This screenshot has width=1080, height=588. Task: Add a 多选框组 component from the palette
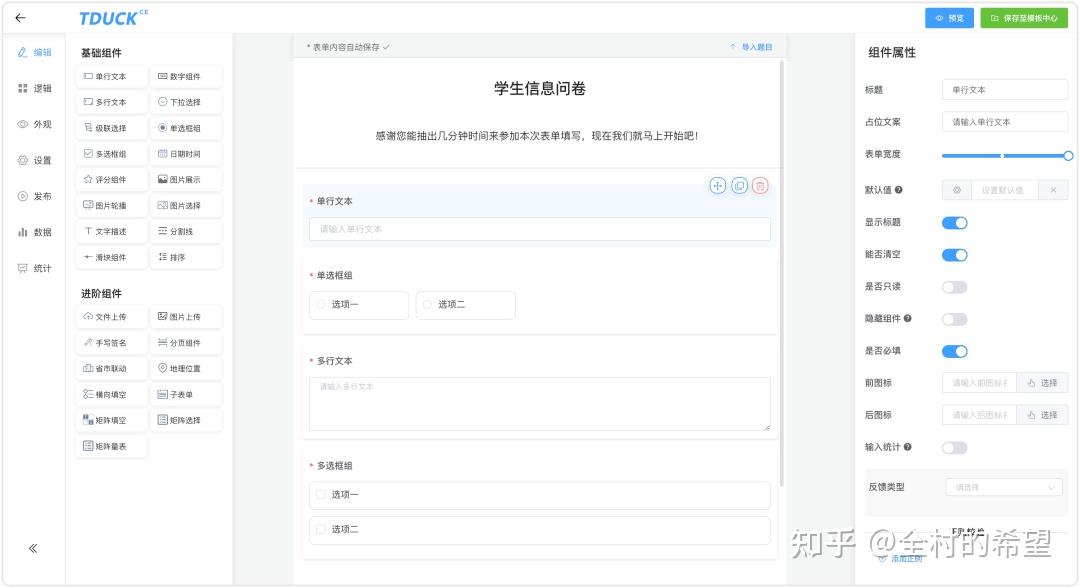point(112,154)
